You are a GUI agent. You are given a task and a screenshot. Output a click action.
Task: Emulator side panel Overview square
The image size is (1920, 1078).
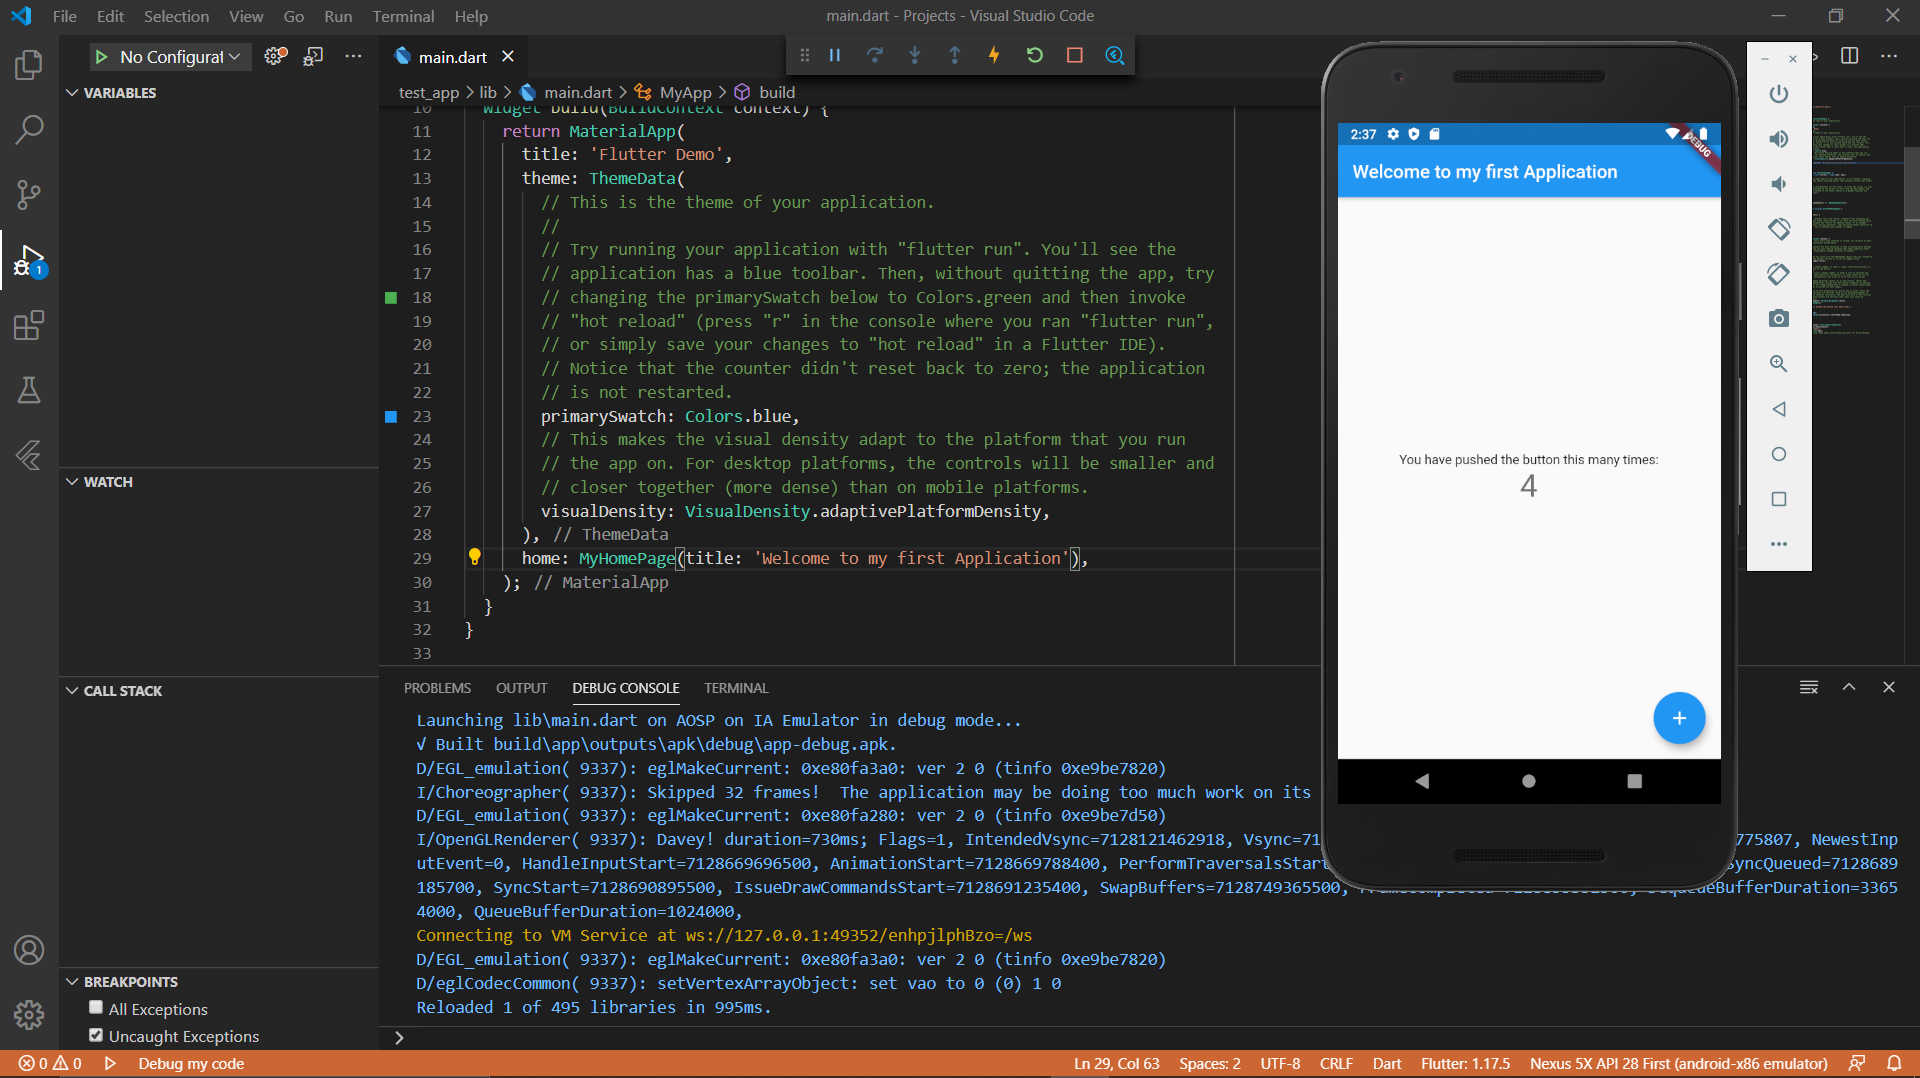[x=1778, y=499]
